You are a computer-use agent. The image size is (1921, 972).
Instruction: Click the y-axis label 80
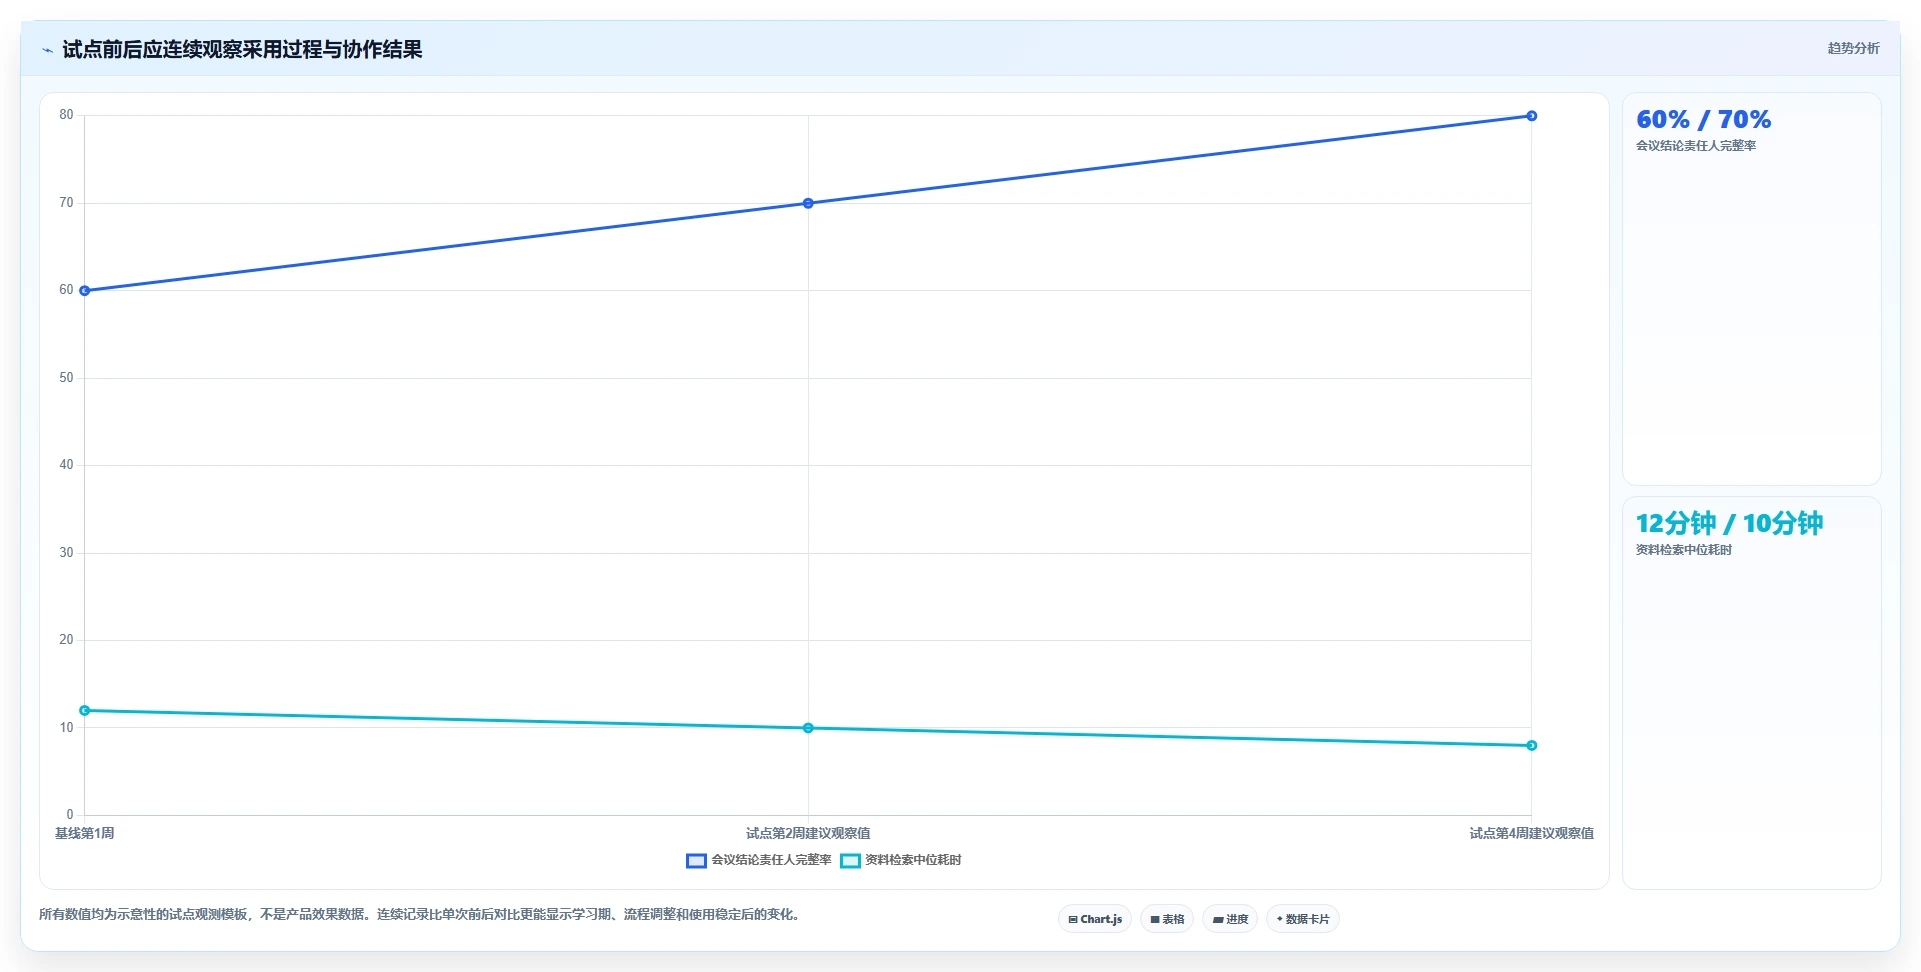(66, 115)
